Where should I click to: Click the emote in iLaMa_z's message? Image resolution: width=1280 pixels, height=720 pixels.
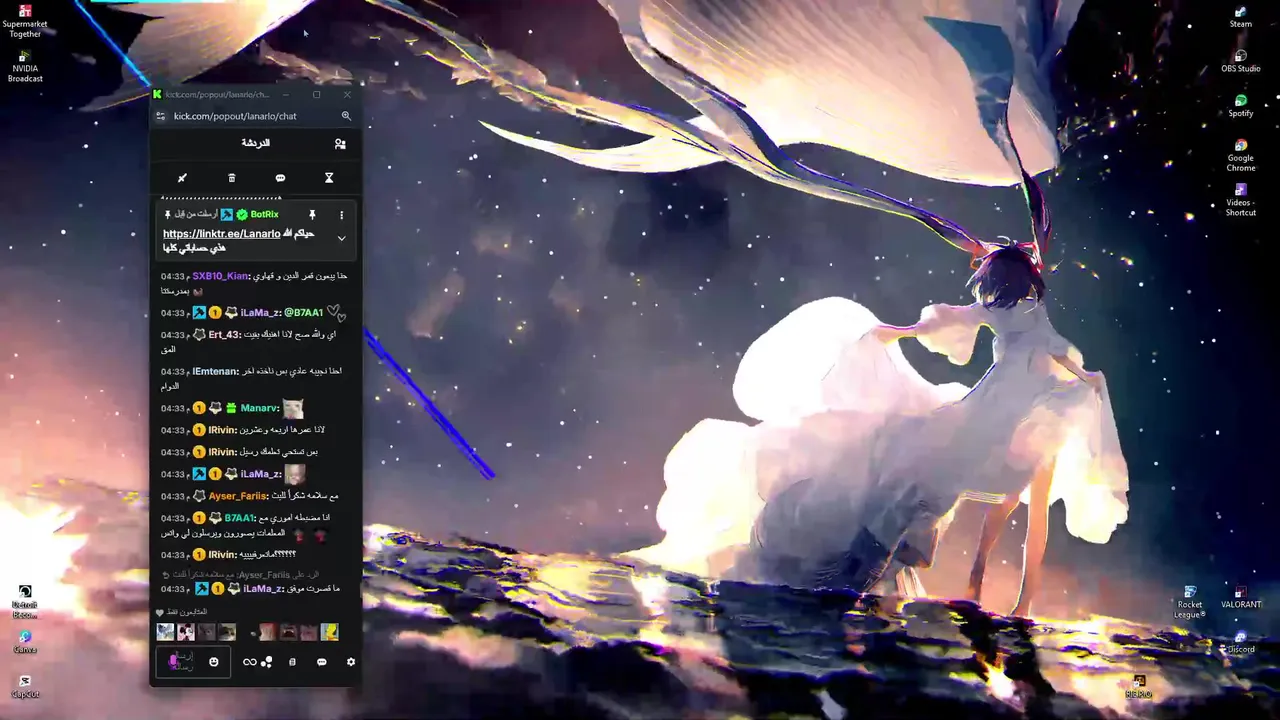click(295, 474)
